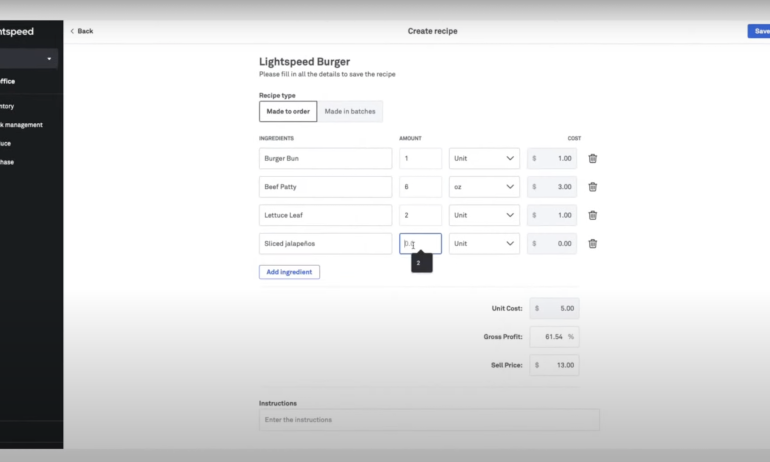Viewport: 770px width, 462px height.
Task: Expand the Beef Patty oz unit dropdown
Action: coord(484,187)
